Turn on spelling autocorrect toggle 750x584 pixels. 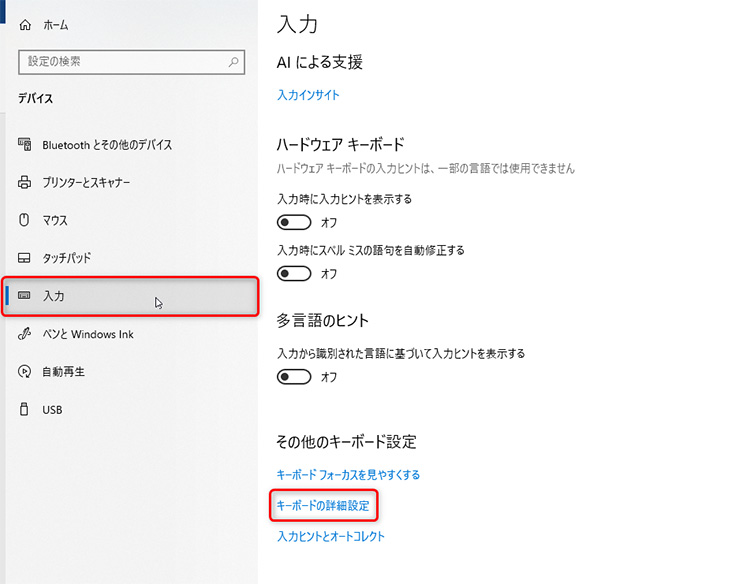coord(294,273)
